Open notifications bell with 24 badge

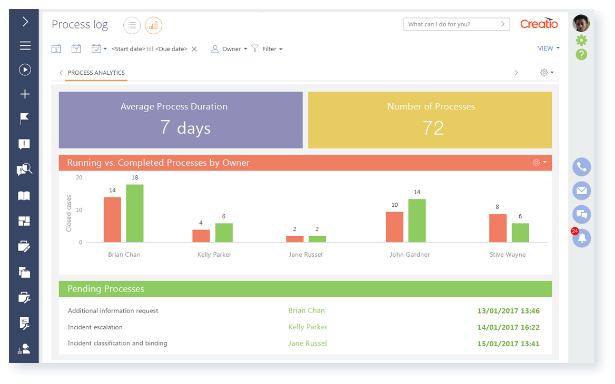tap(581, 238)
